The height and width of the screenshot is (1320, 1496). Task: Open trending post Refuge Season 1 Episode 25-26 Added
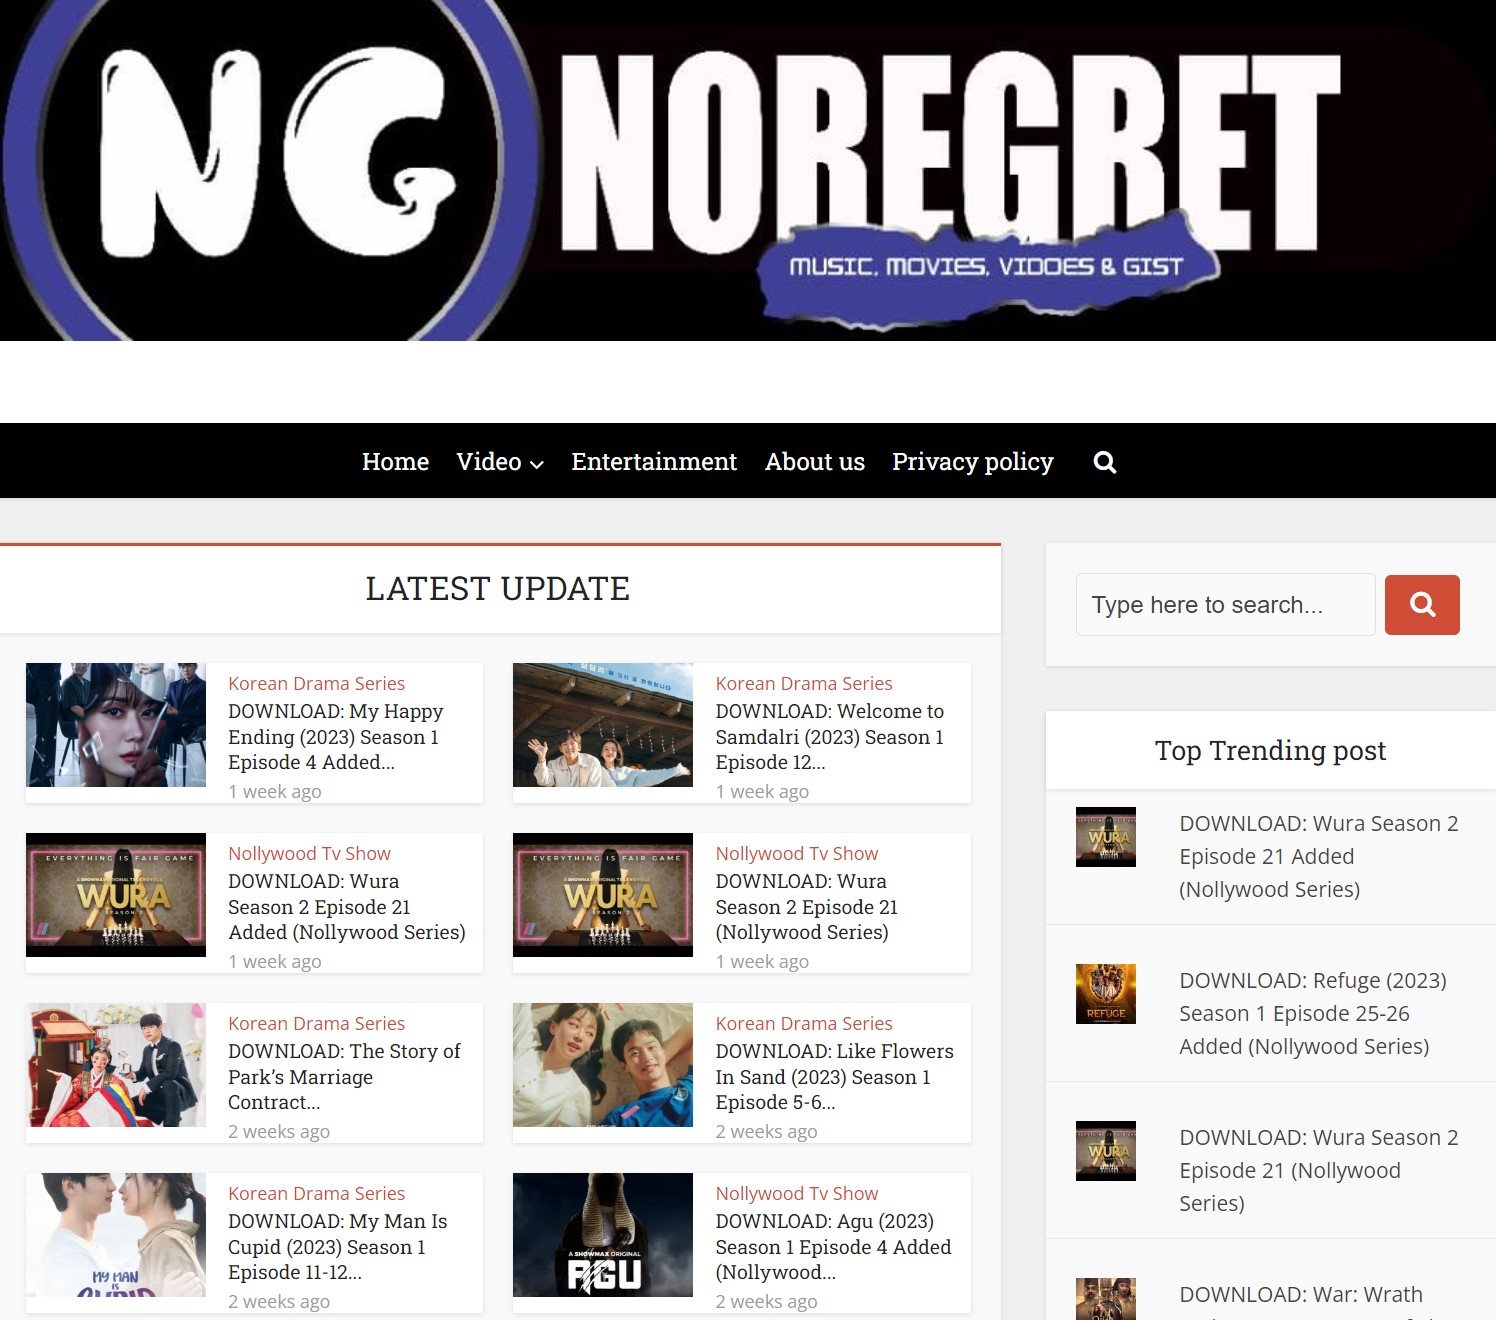[x=1313, y=1013]
